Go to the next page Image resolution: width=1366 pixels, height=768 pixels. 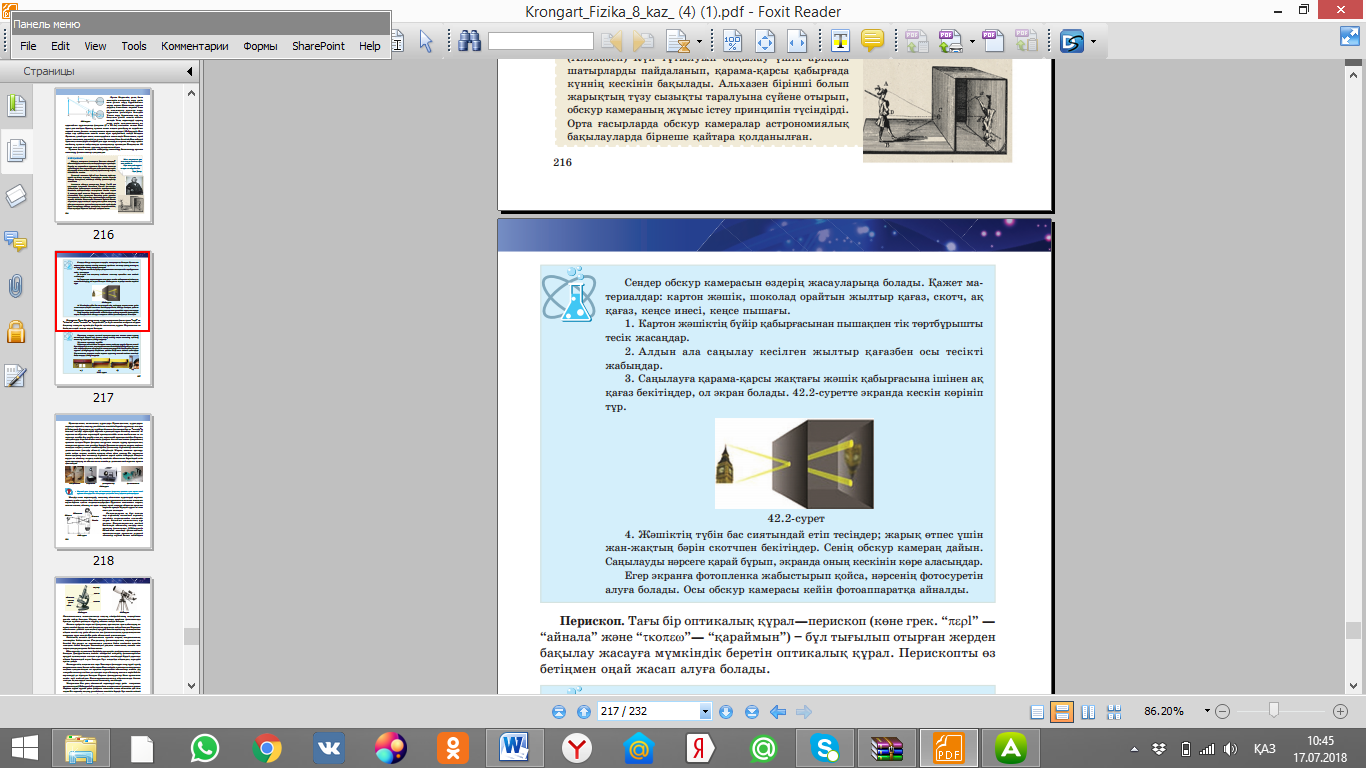727,712
